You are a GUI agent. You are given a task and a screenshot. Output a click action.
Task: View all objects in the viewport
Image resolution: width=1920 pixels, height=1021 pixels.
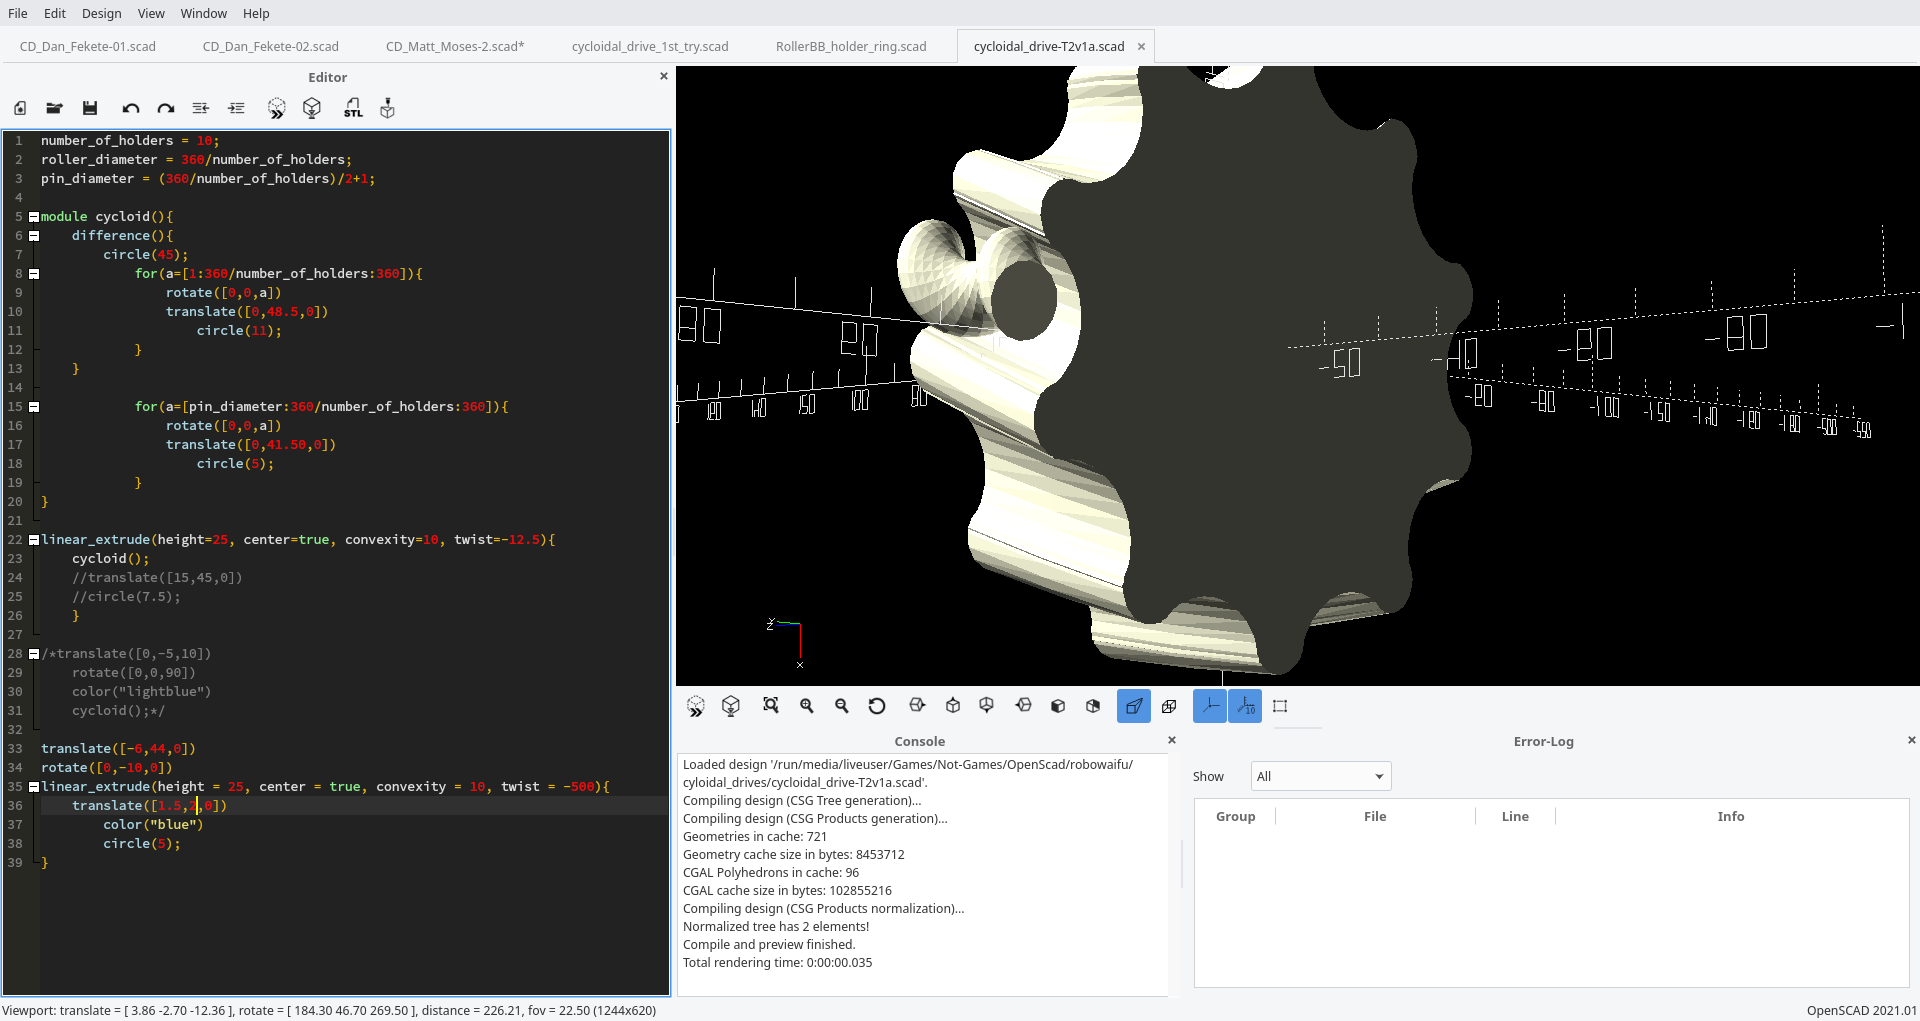pyautogui.click(x=771, y=706)
